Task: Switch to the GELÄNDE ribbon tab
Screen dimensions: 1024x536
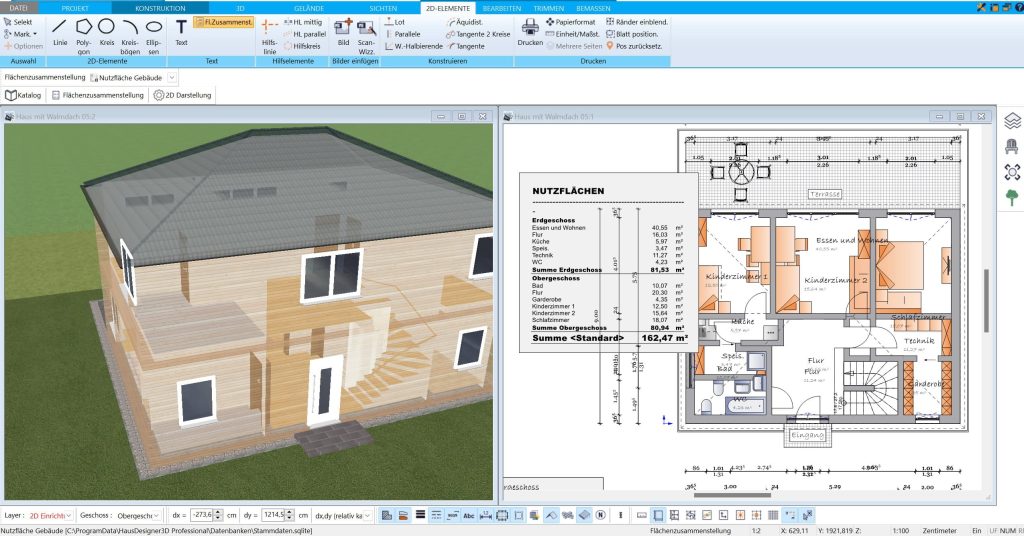Action: 309,8
